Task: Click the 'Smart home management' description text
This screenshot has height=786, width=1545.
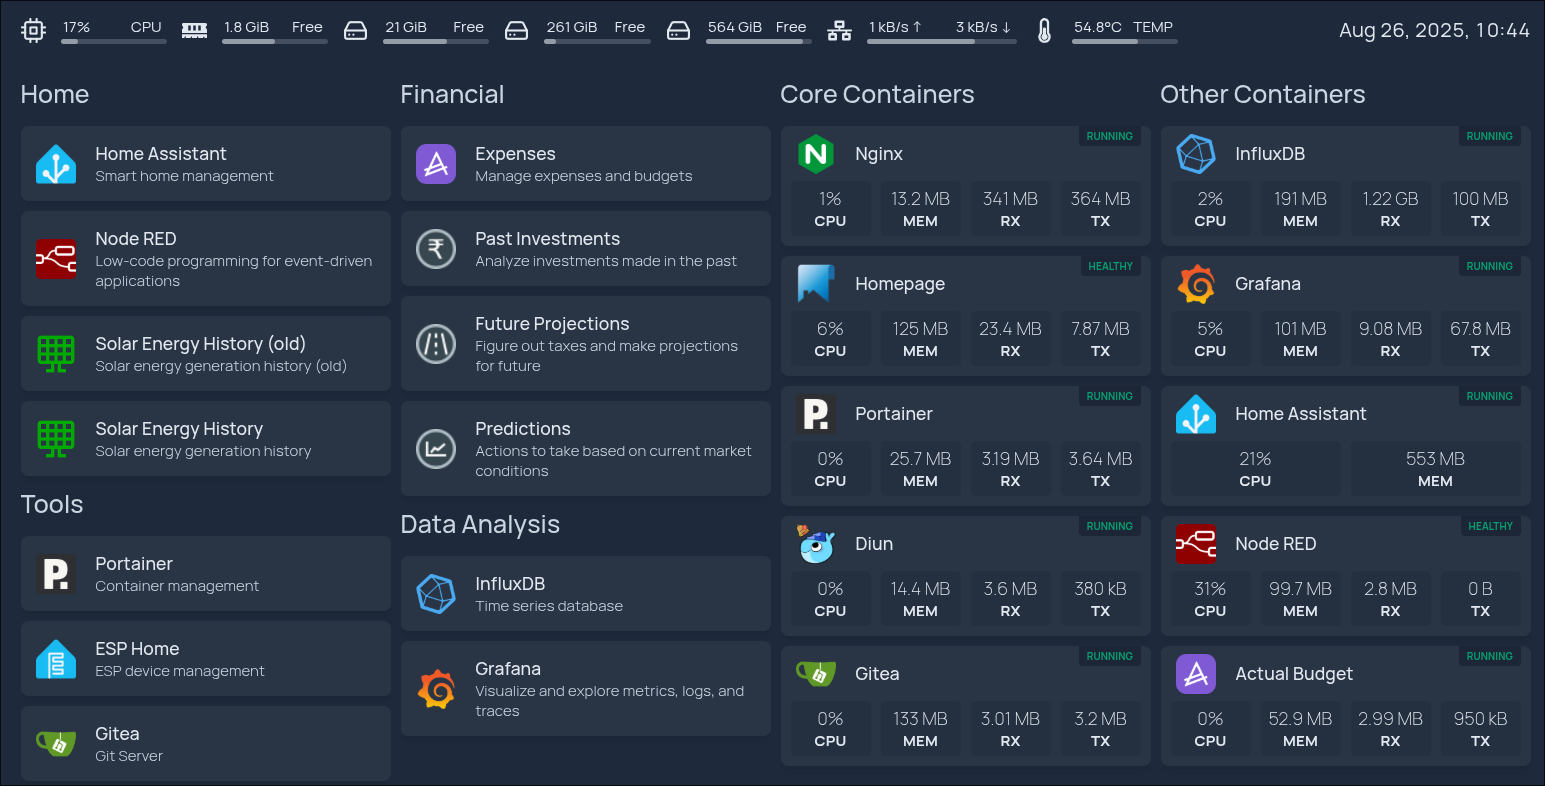Action: (184, 176)
